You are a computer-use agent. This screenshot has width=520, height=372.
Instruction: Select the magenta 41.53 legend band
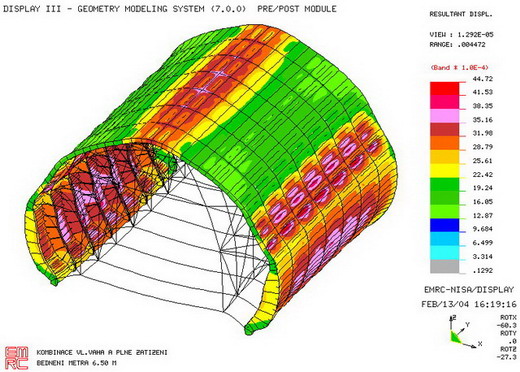(444, 102)
